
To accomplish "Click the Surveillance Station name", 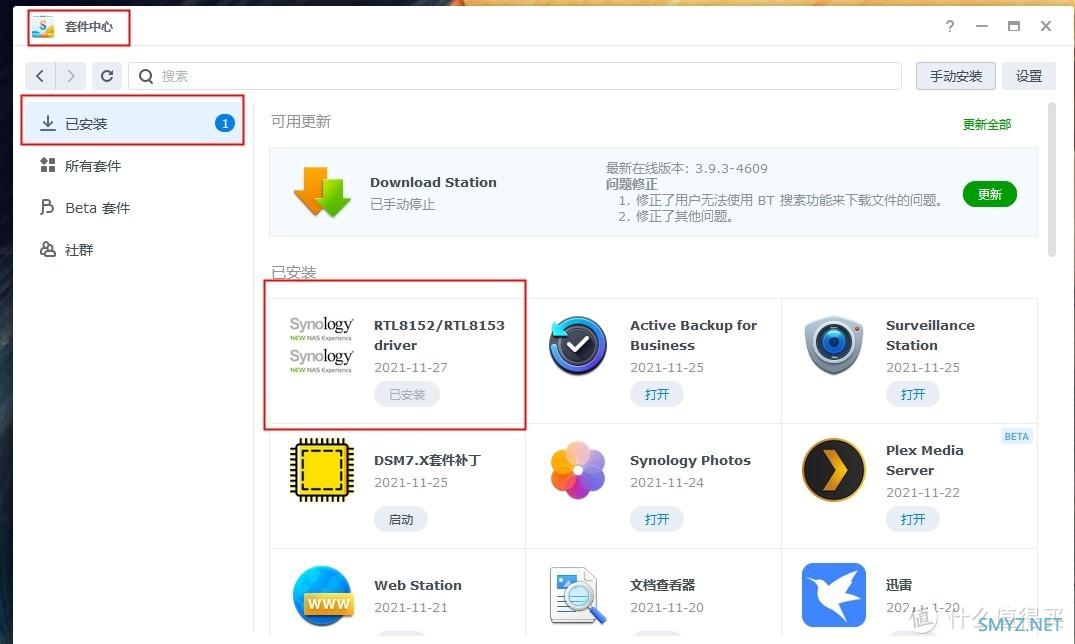I will [930, 335].
